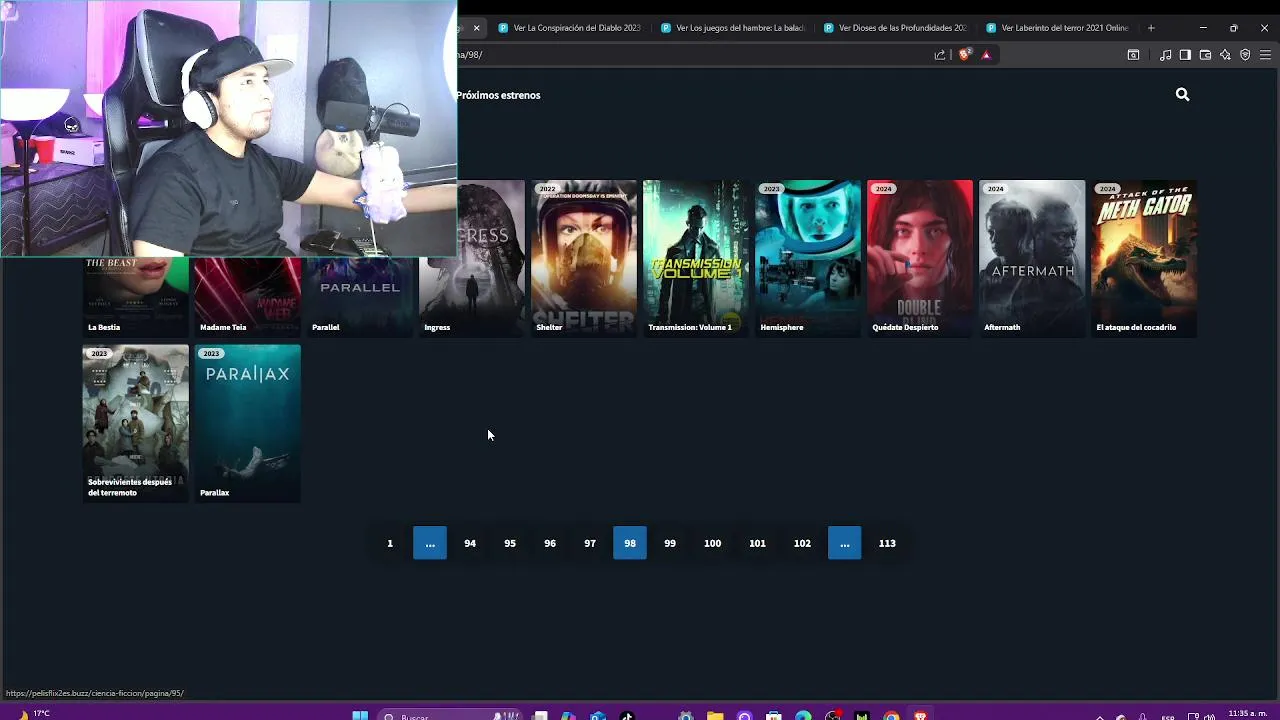Image resolution: width=1280 pixels, height=720 pixels.
Task: Open the Windows Start button
Action: point(360,716)
